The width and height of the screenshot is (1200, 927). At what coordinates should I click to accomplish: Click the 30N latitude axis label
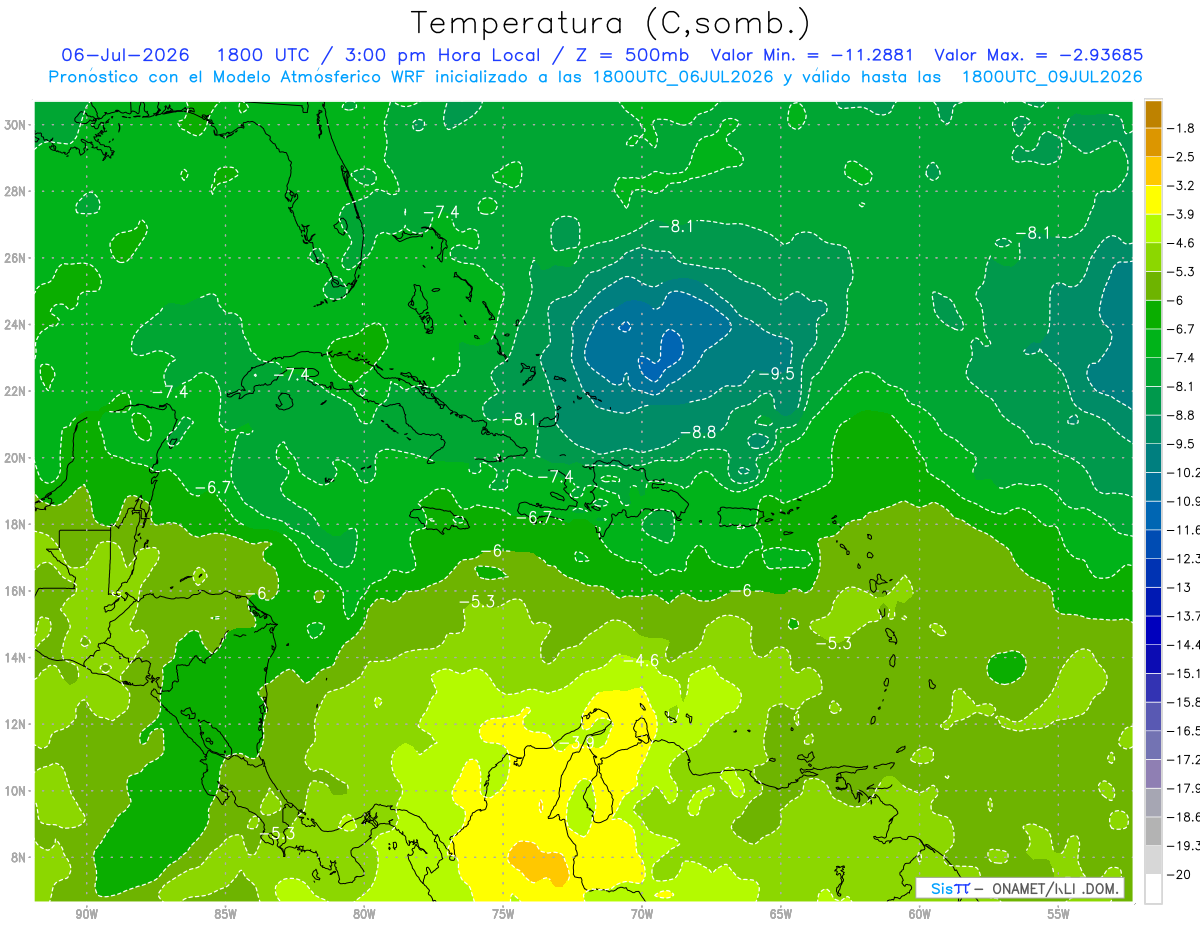tap(17, 125)
